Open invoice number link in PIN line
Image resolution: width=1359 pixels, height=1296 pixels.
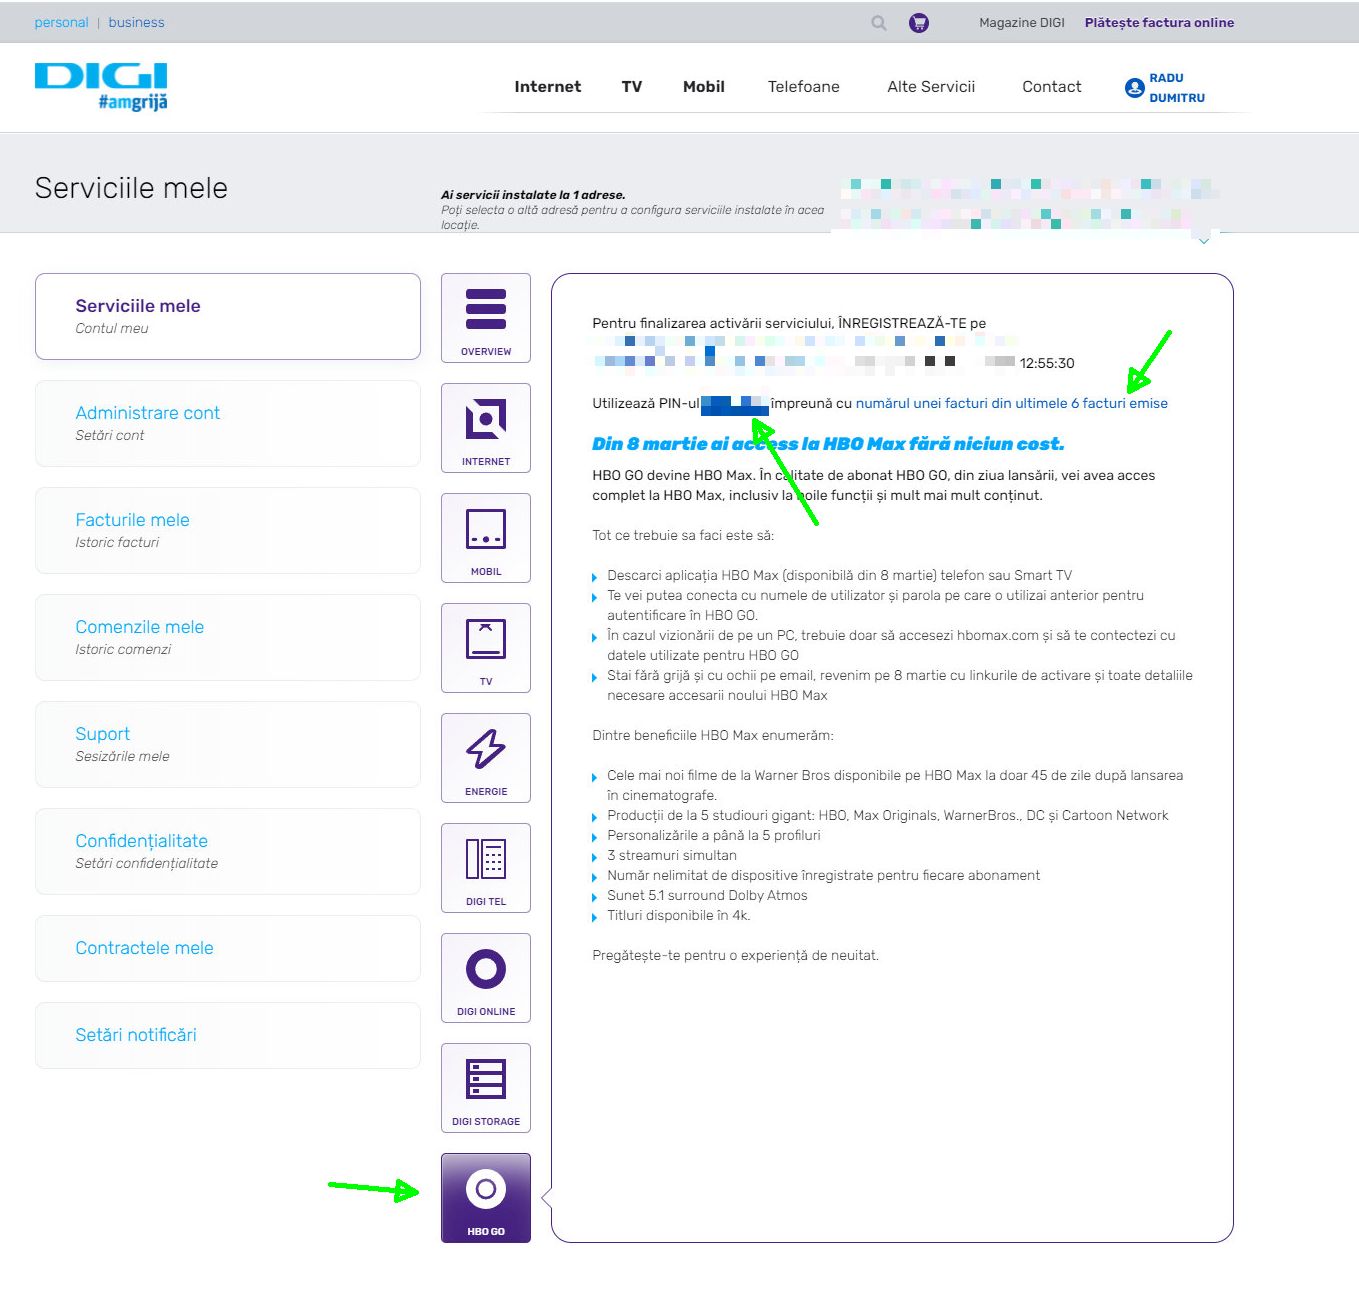1011,403
